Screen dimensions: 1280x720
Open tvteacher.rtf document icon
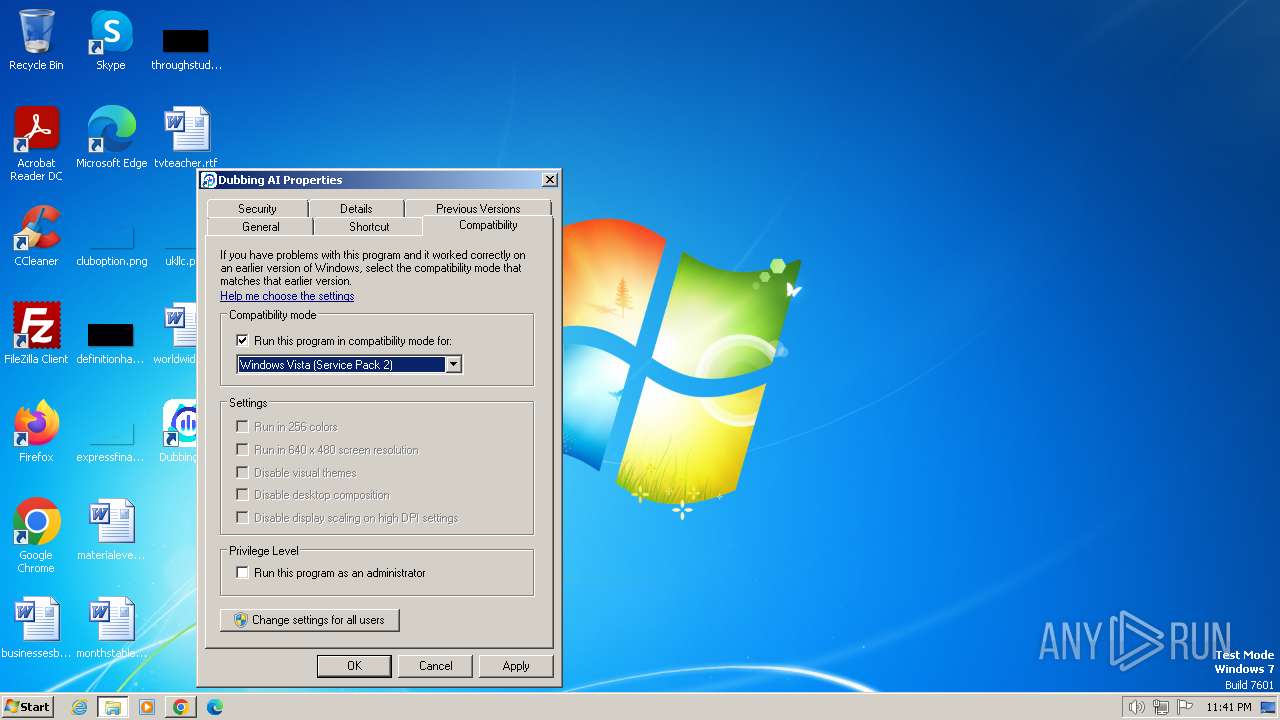[186, 138]
